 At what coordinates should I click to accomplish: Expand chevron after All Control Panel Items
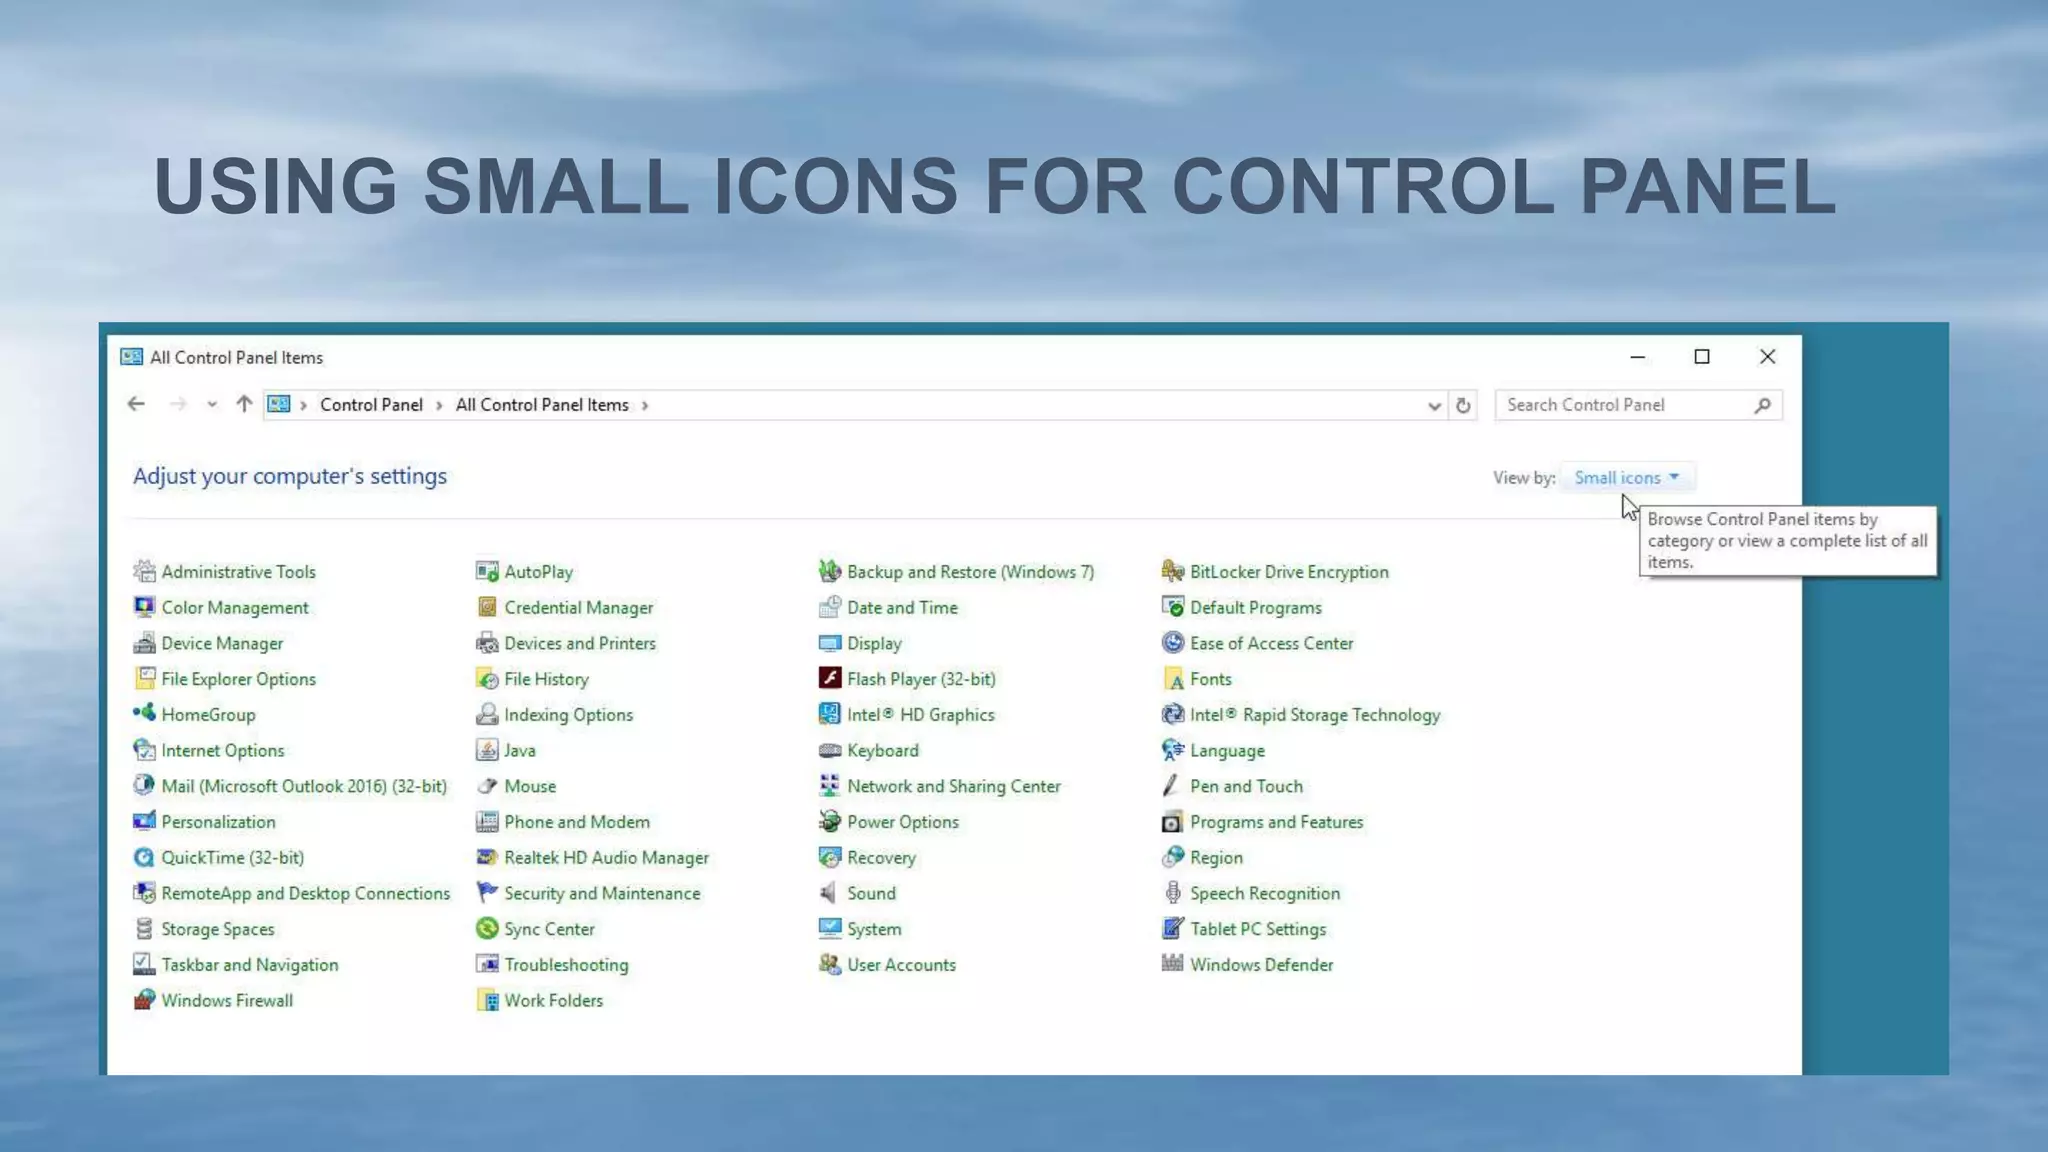645,405
